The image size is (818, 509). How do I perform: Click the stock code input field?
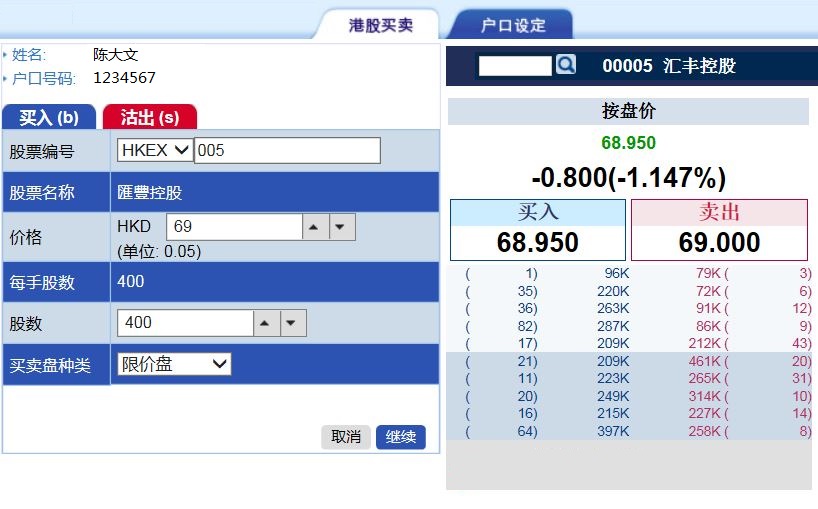tap(287, 150)
